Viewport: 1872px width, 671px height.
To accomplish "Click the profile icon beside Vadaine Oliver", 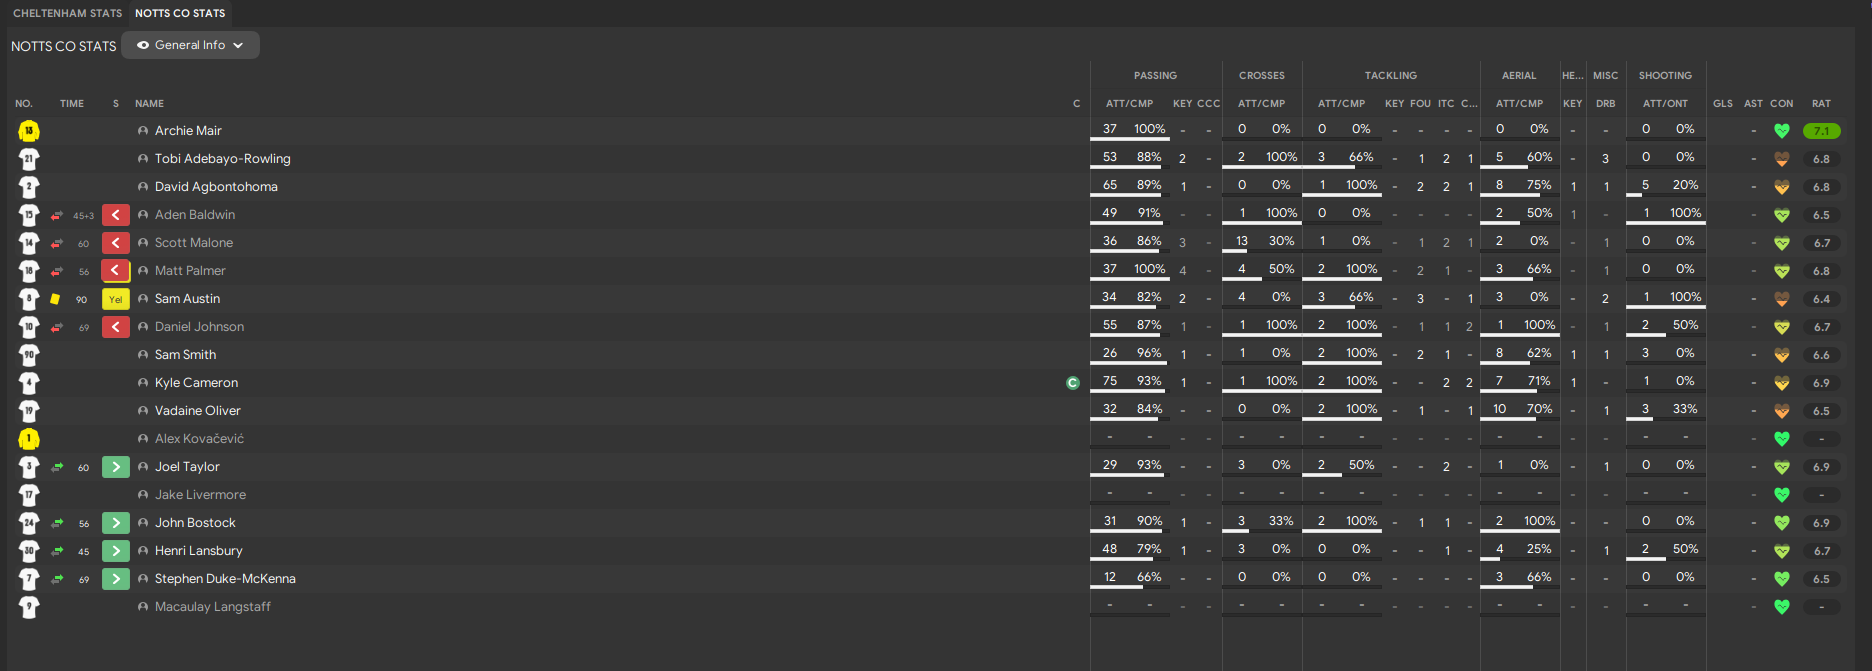I will coord(143,411).
